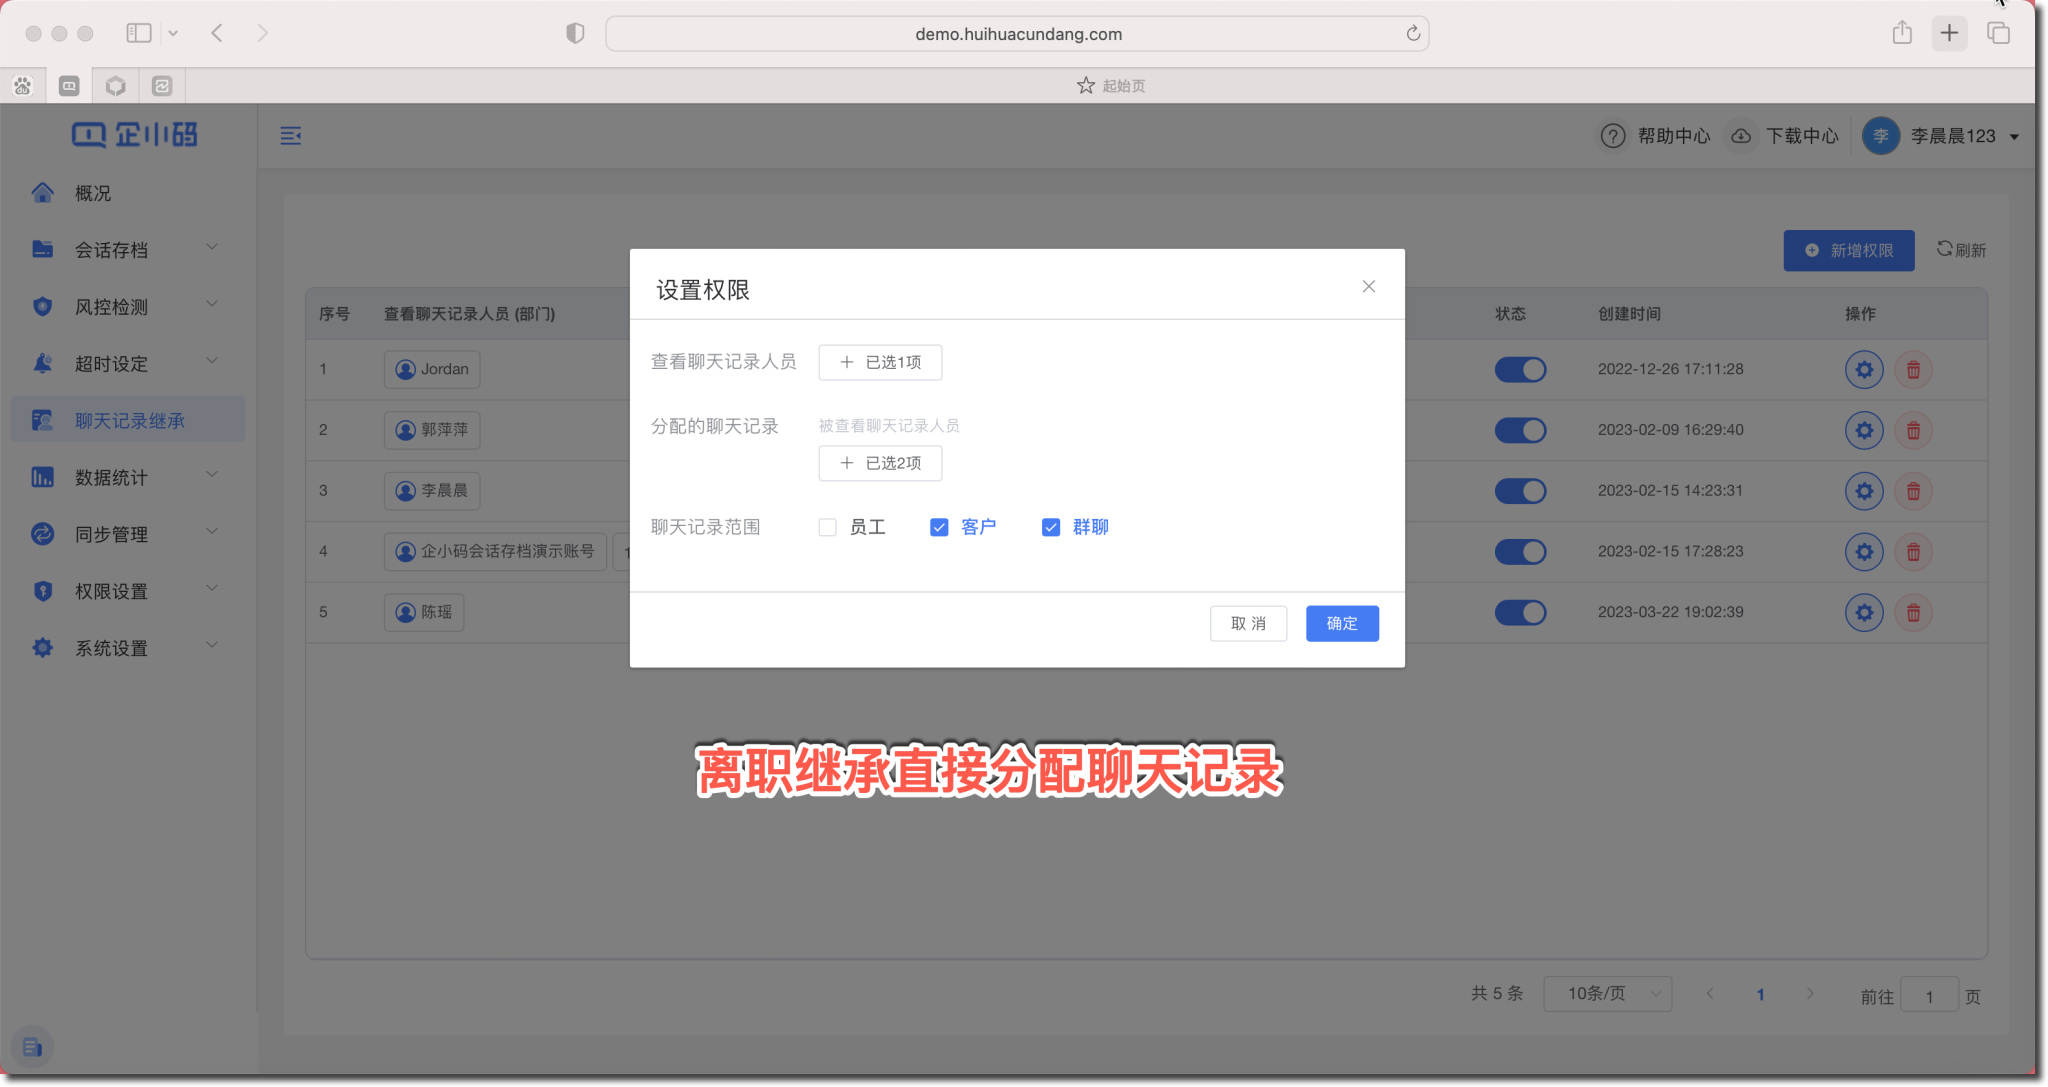Image resolution: width=2048 pixels, height=1087 pixels.
Task: Open the second pinned Safari tab
Action: click(x=69, y=86)
